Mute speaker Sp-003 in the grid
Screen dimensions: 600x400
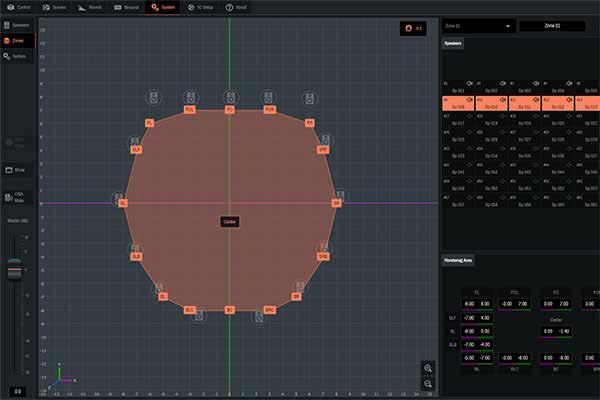point(536,83)
